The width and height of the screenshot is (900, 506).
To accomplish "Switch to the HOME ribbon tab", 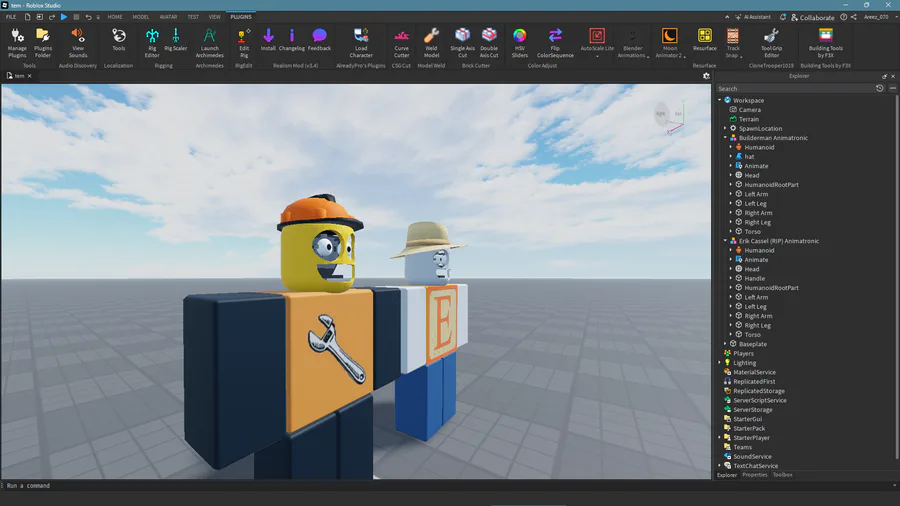I will 115,17.
